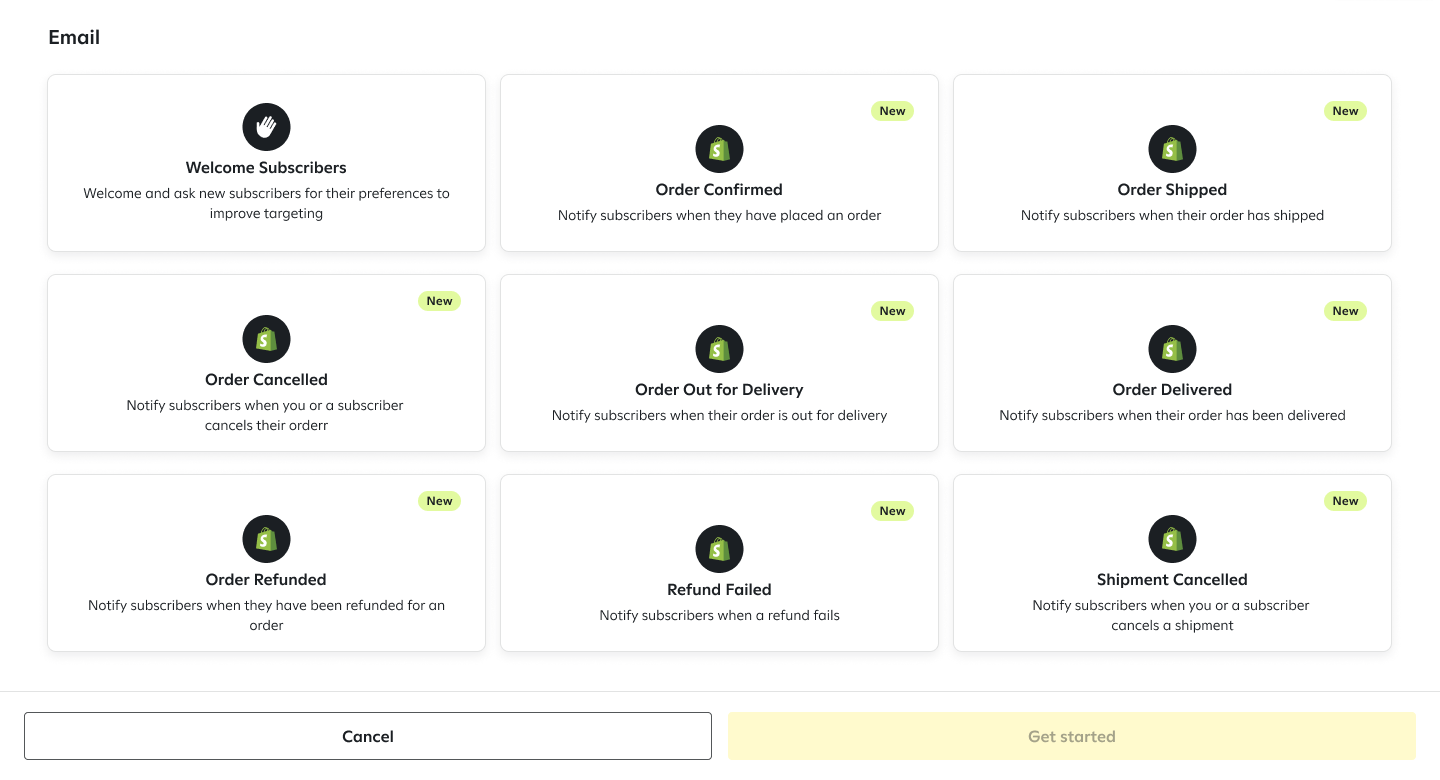Click the Shopify icon above Shipment Cancelled
Screen dimensions: 1440x780
coord(1172,539)
